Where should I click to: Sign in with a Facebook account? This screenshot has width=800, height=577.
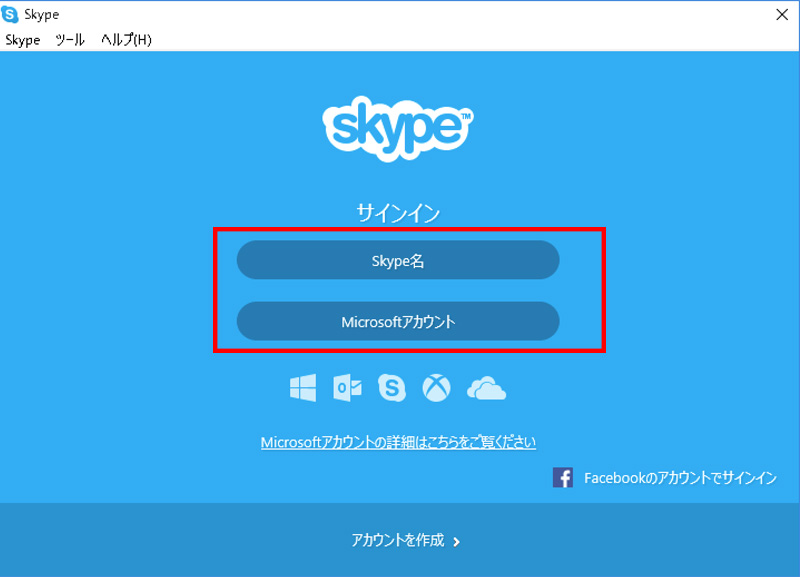[x=680, y=478]
